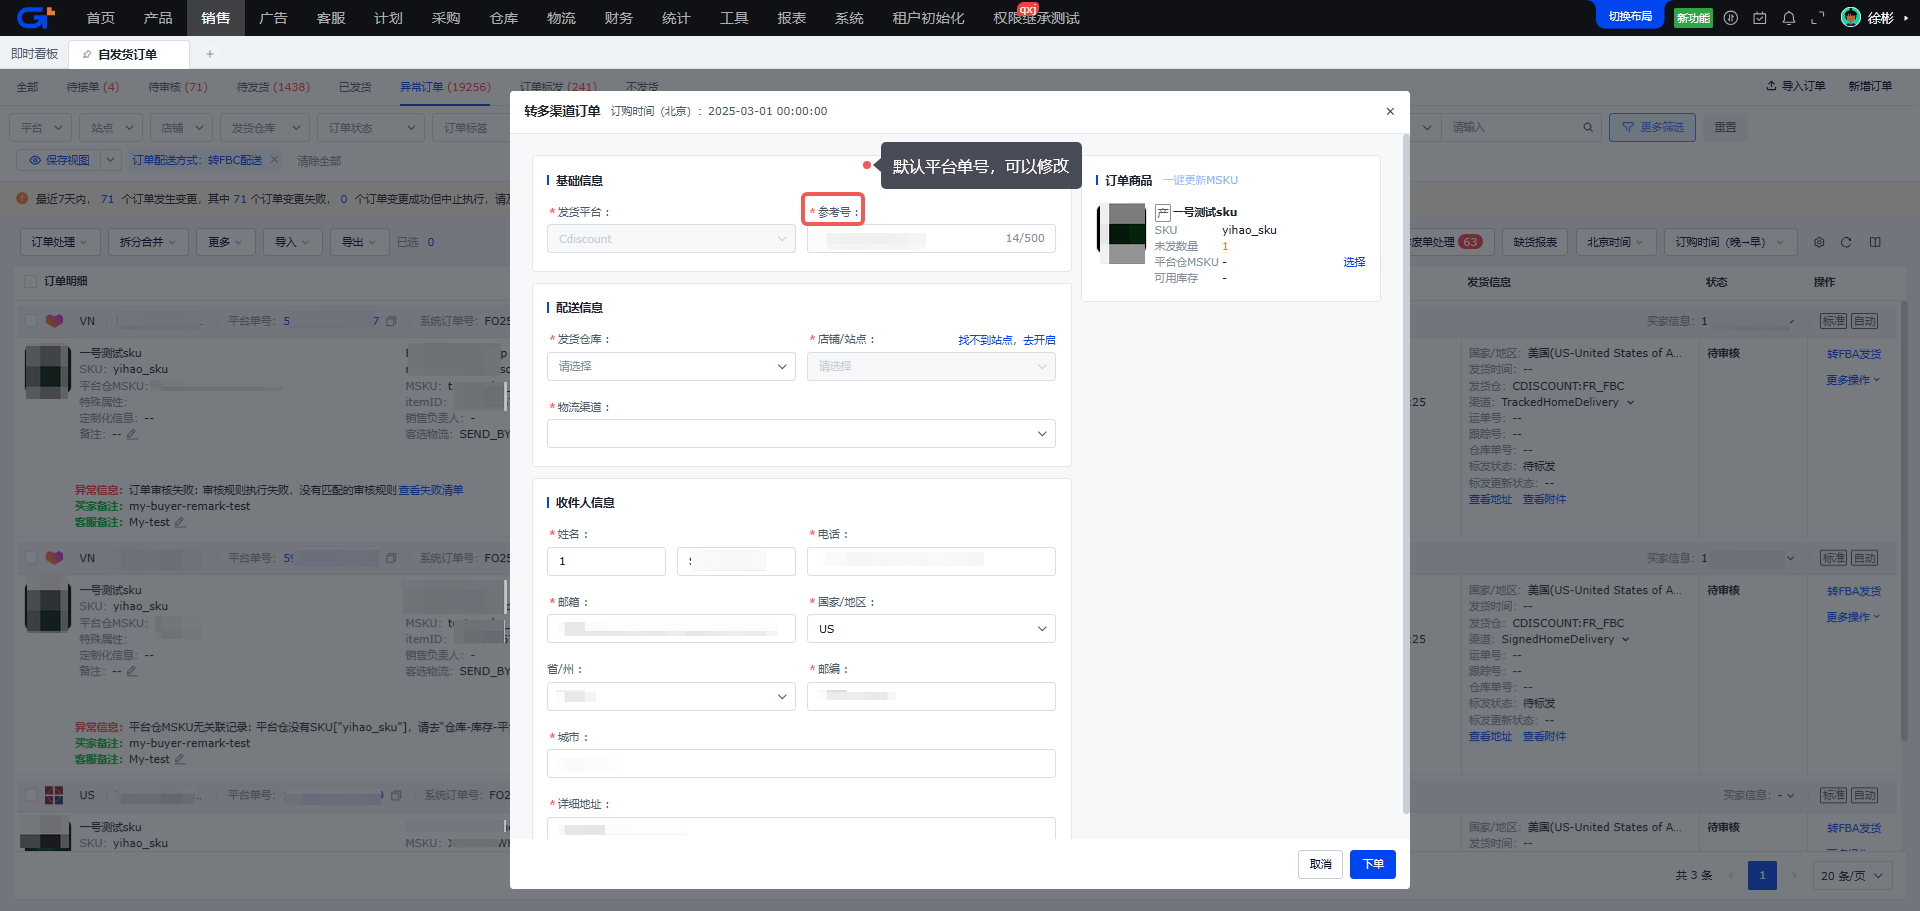Click 取消 to cancel the dialog
The width and height of the screenshot is (1920, 911).
coord(1321,864)
